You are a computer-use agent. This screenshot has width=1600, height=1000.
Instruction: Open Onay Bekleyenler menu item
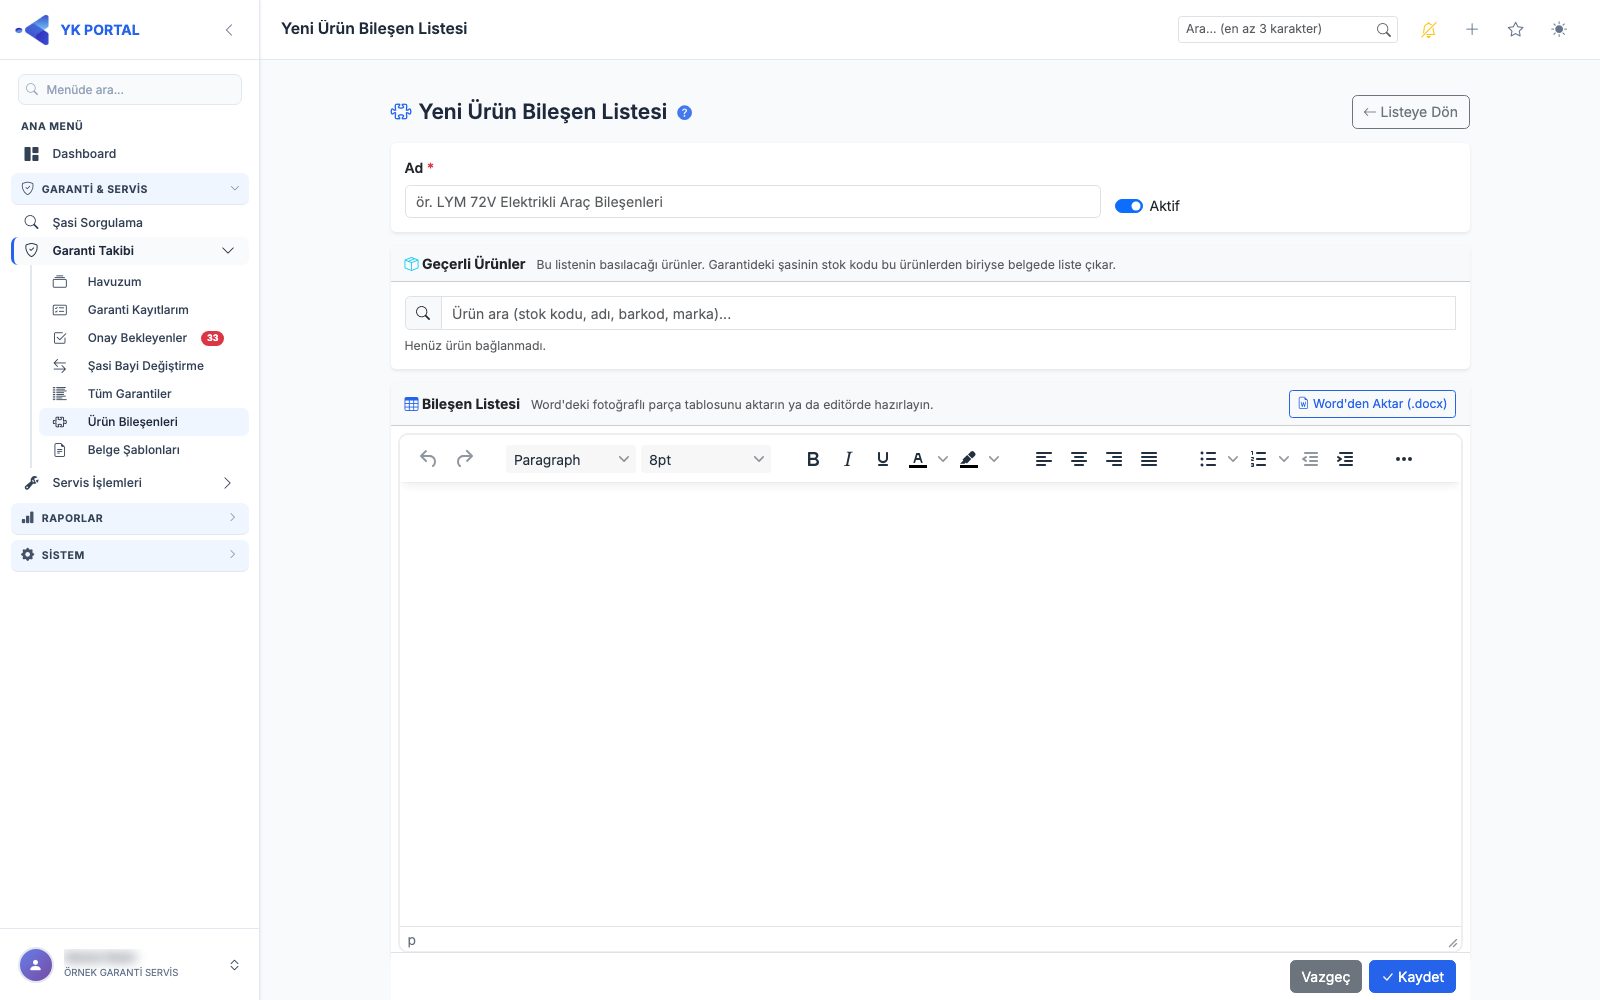144,338
